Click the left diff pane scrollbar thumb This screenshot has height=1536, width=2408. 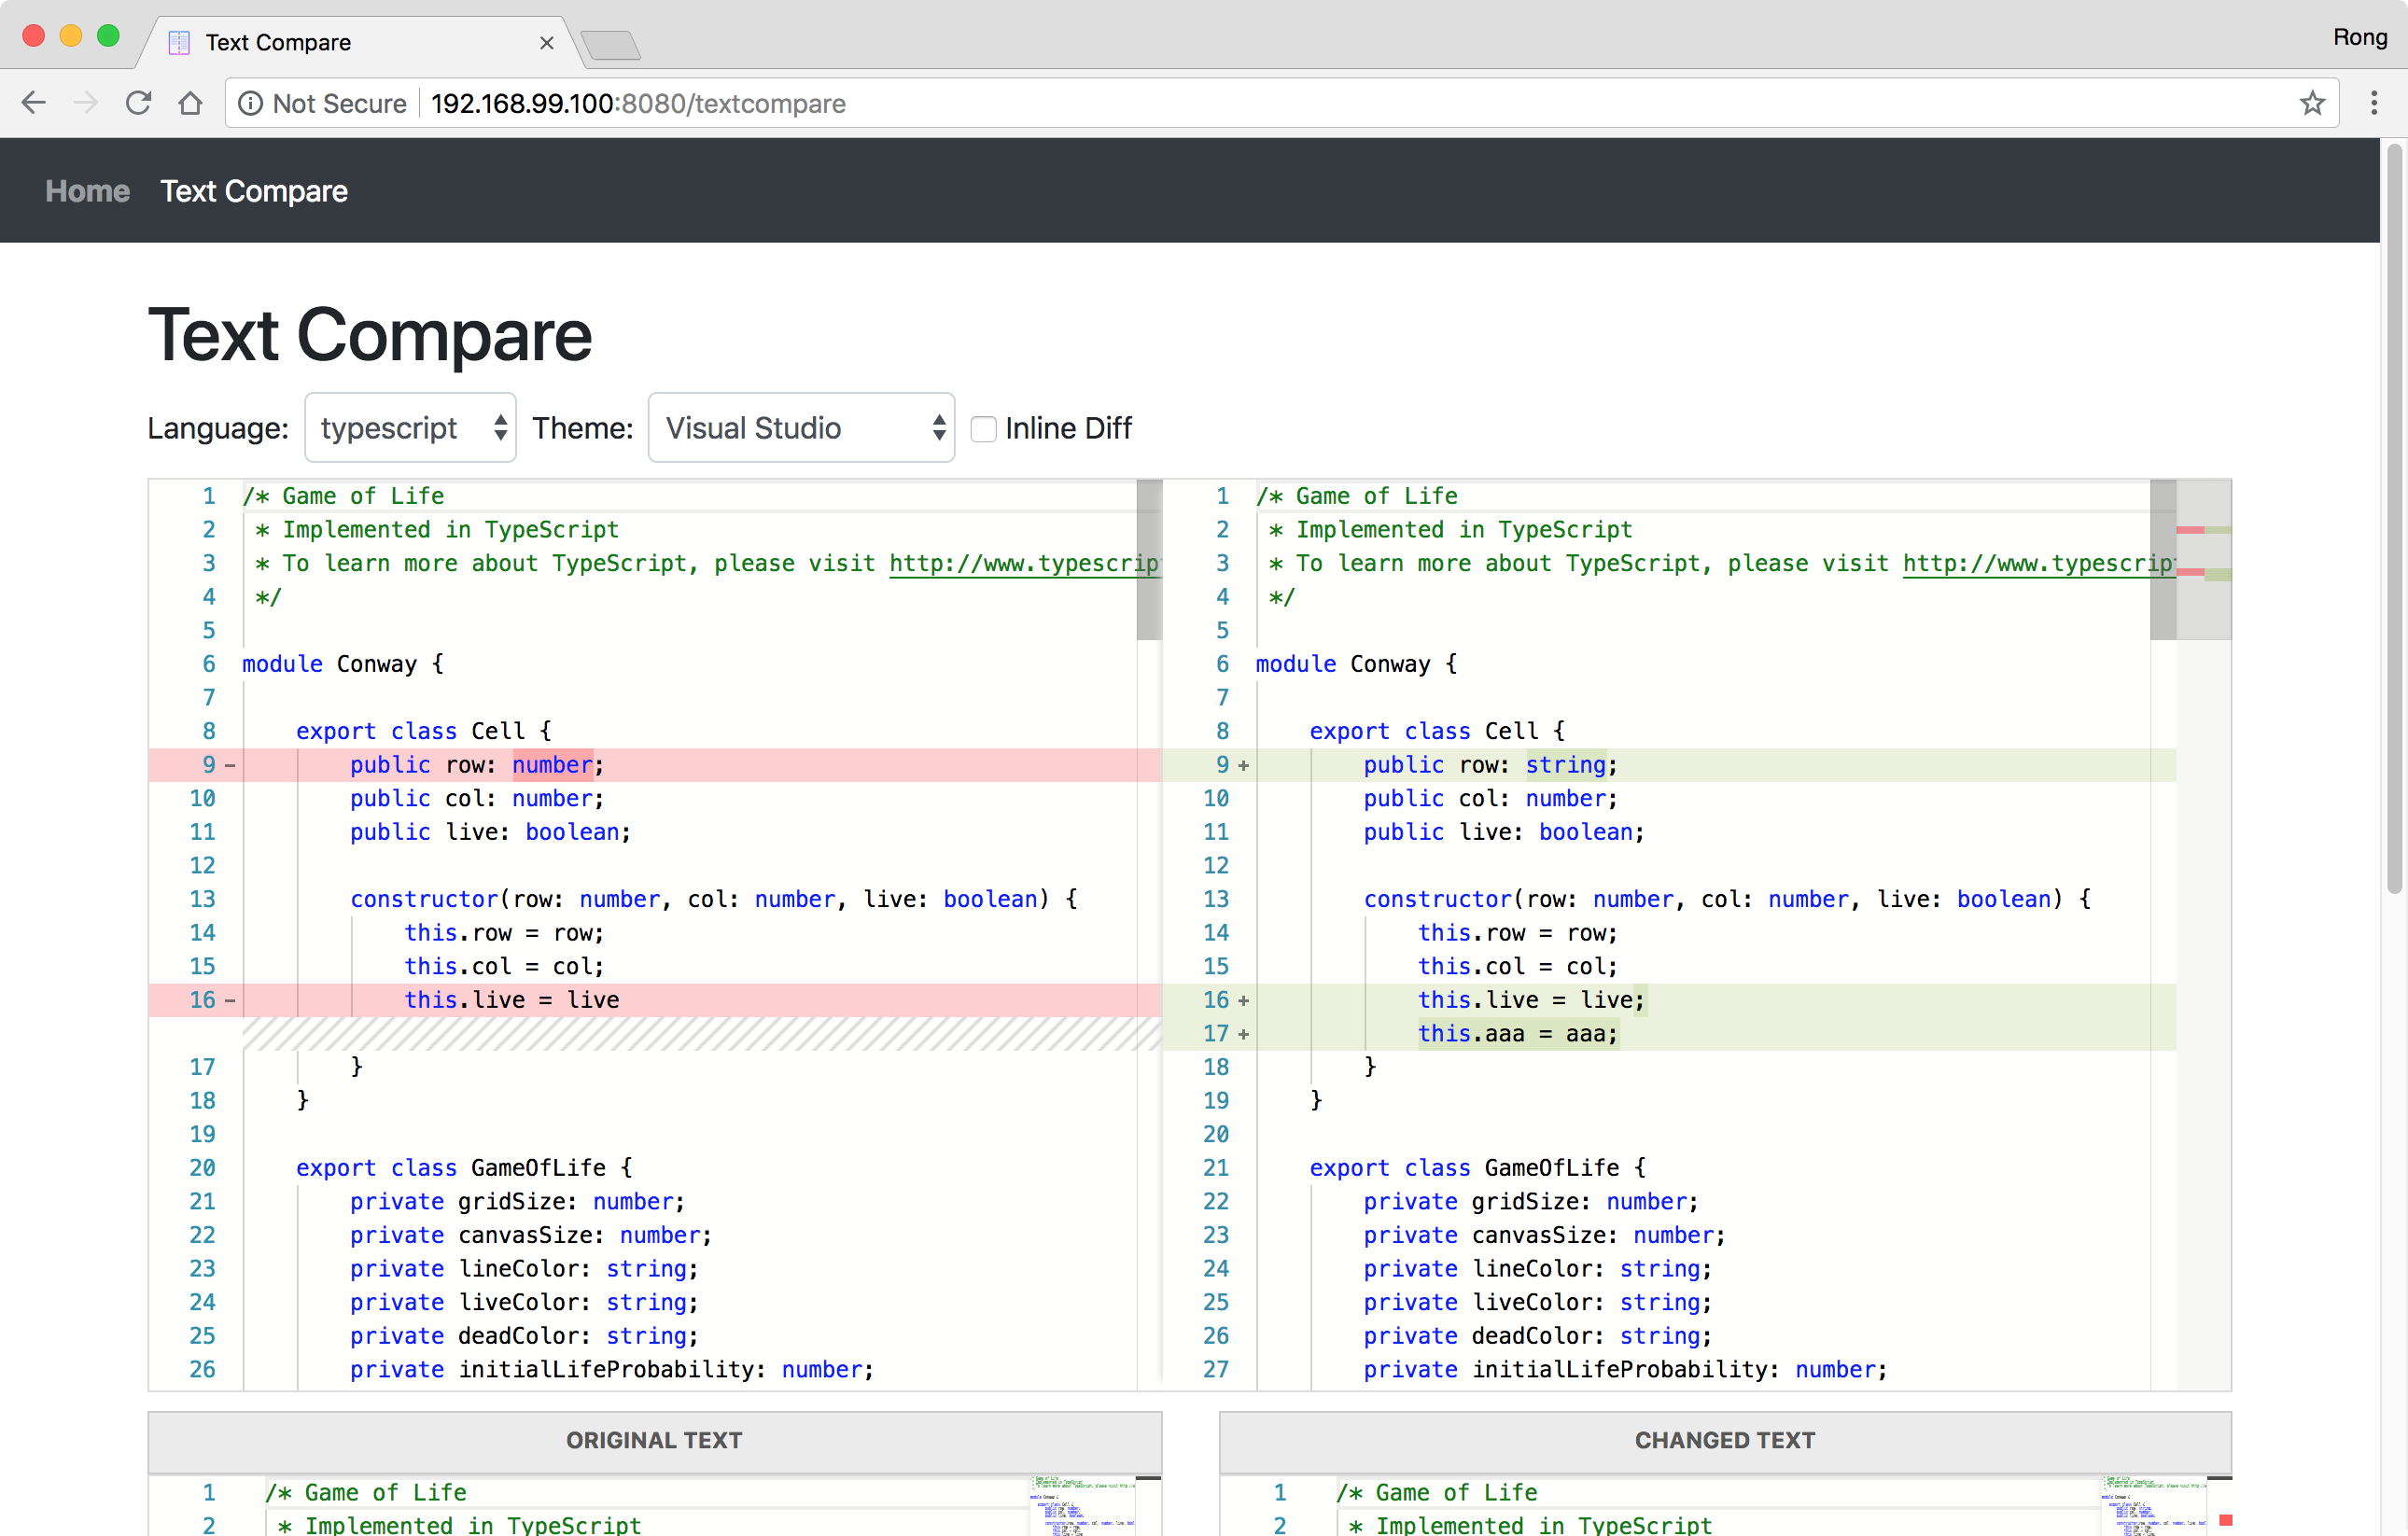pos(1149,560)
